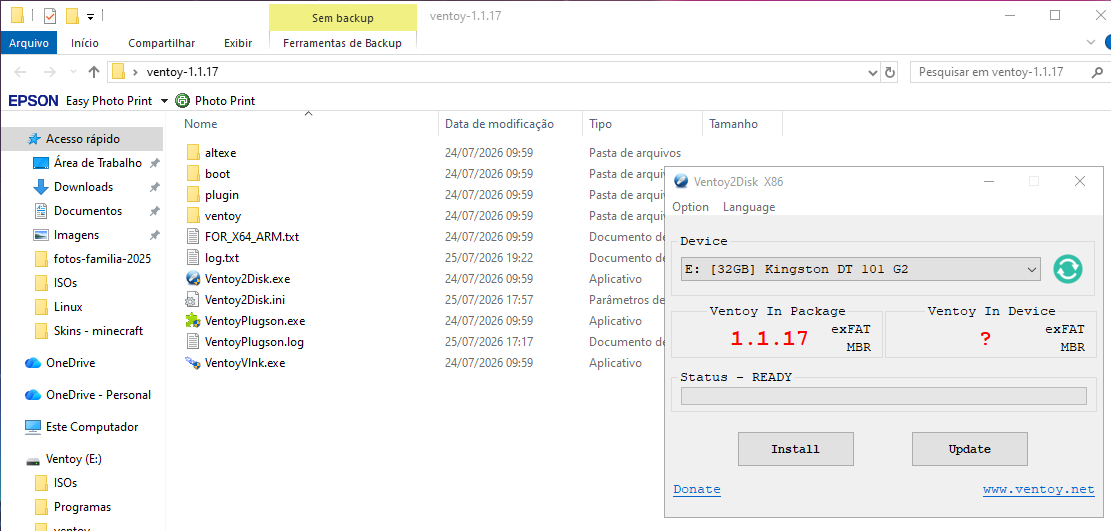Open the Device dropdown showing Kingston DT 101 G2
Viewport: 1111px width, 531px height.
[x=860, y=269]
